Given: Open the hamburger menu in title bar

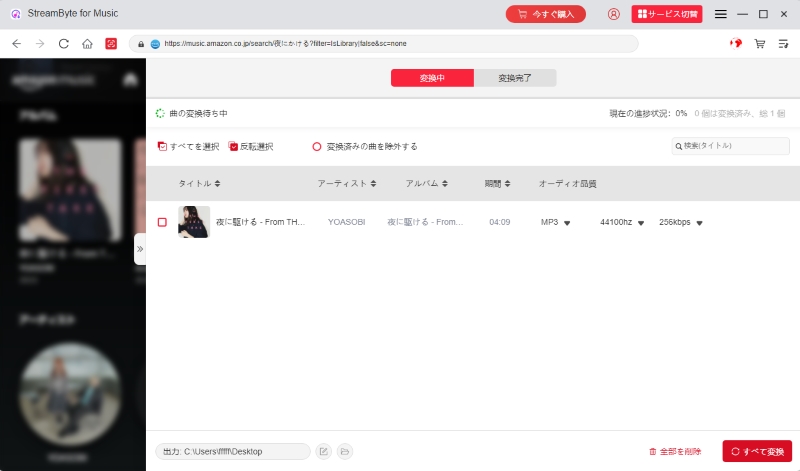Looking at the screenshot, I should click(x=720, y=14).
